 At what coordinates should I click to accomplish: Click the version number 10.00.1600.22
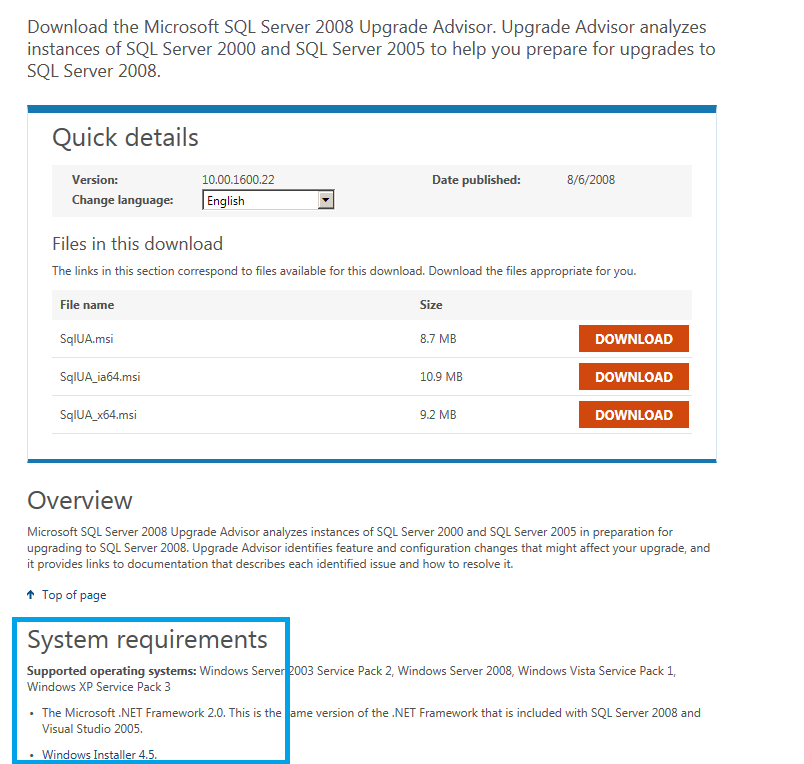(238, 180)
